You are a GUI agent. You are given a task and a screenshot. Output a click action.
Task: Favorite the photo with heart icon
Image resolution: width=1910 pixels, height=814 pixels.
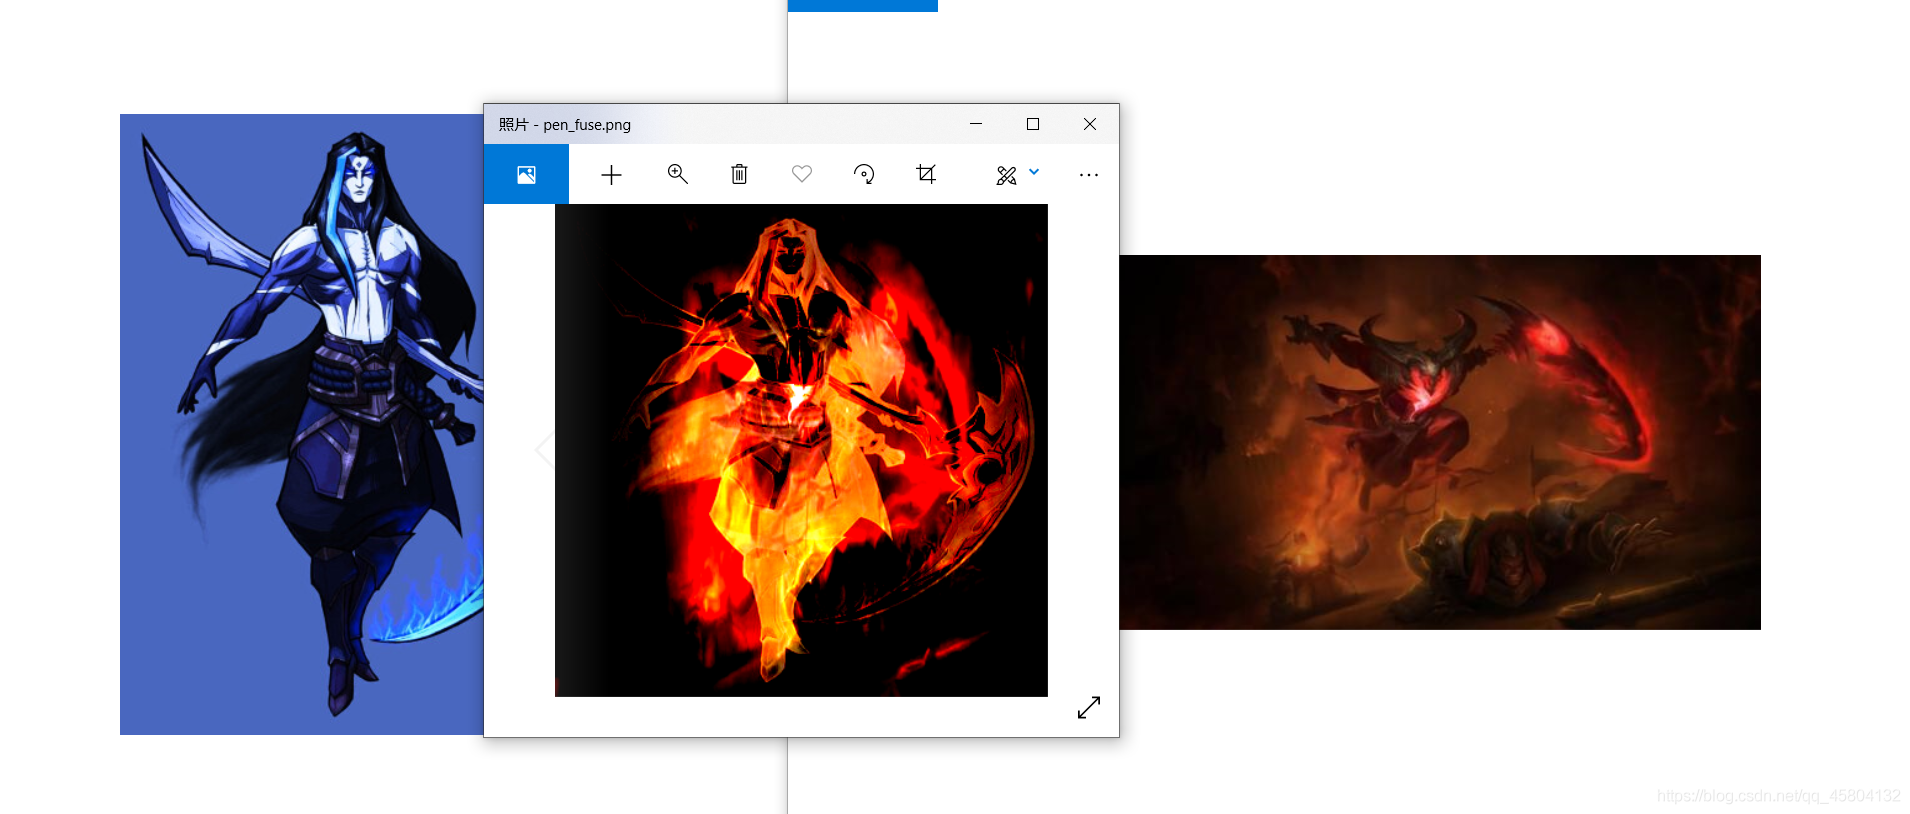[802, 174]
